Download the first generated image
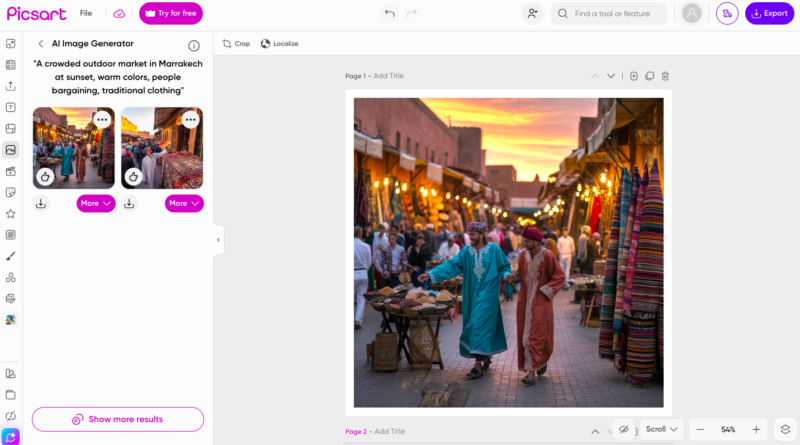Viewport: 800px width, 445px height. click(41, 203)
